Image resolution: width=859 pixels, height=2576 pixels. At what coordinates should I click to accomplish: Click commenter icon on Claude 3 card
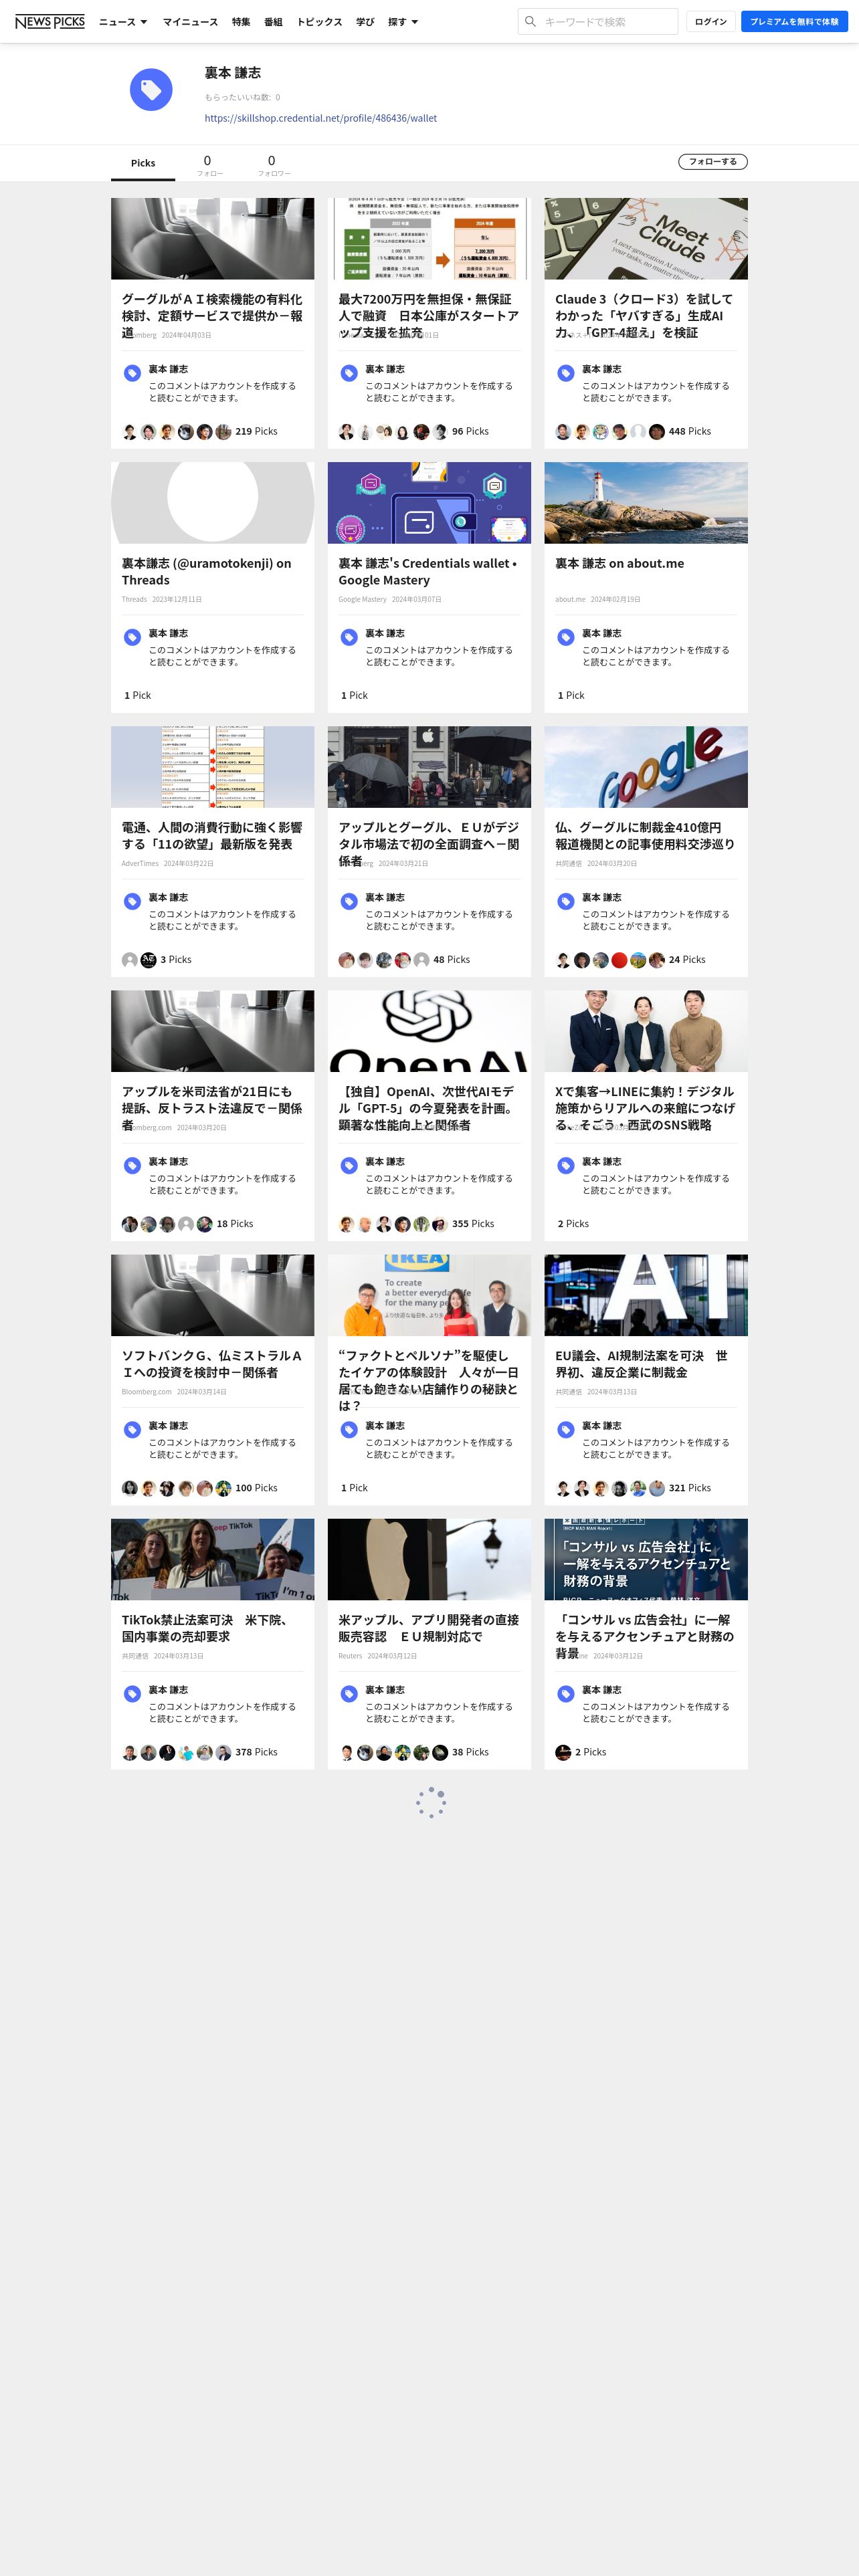click(x=566, y=373)
